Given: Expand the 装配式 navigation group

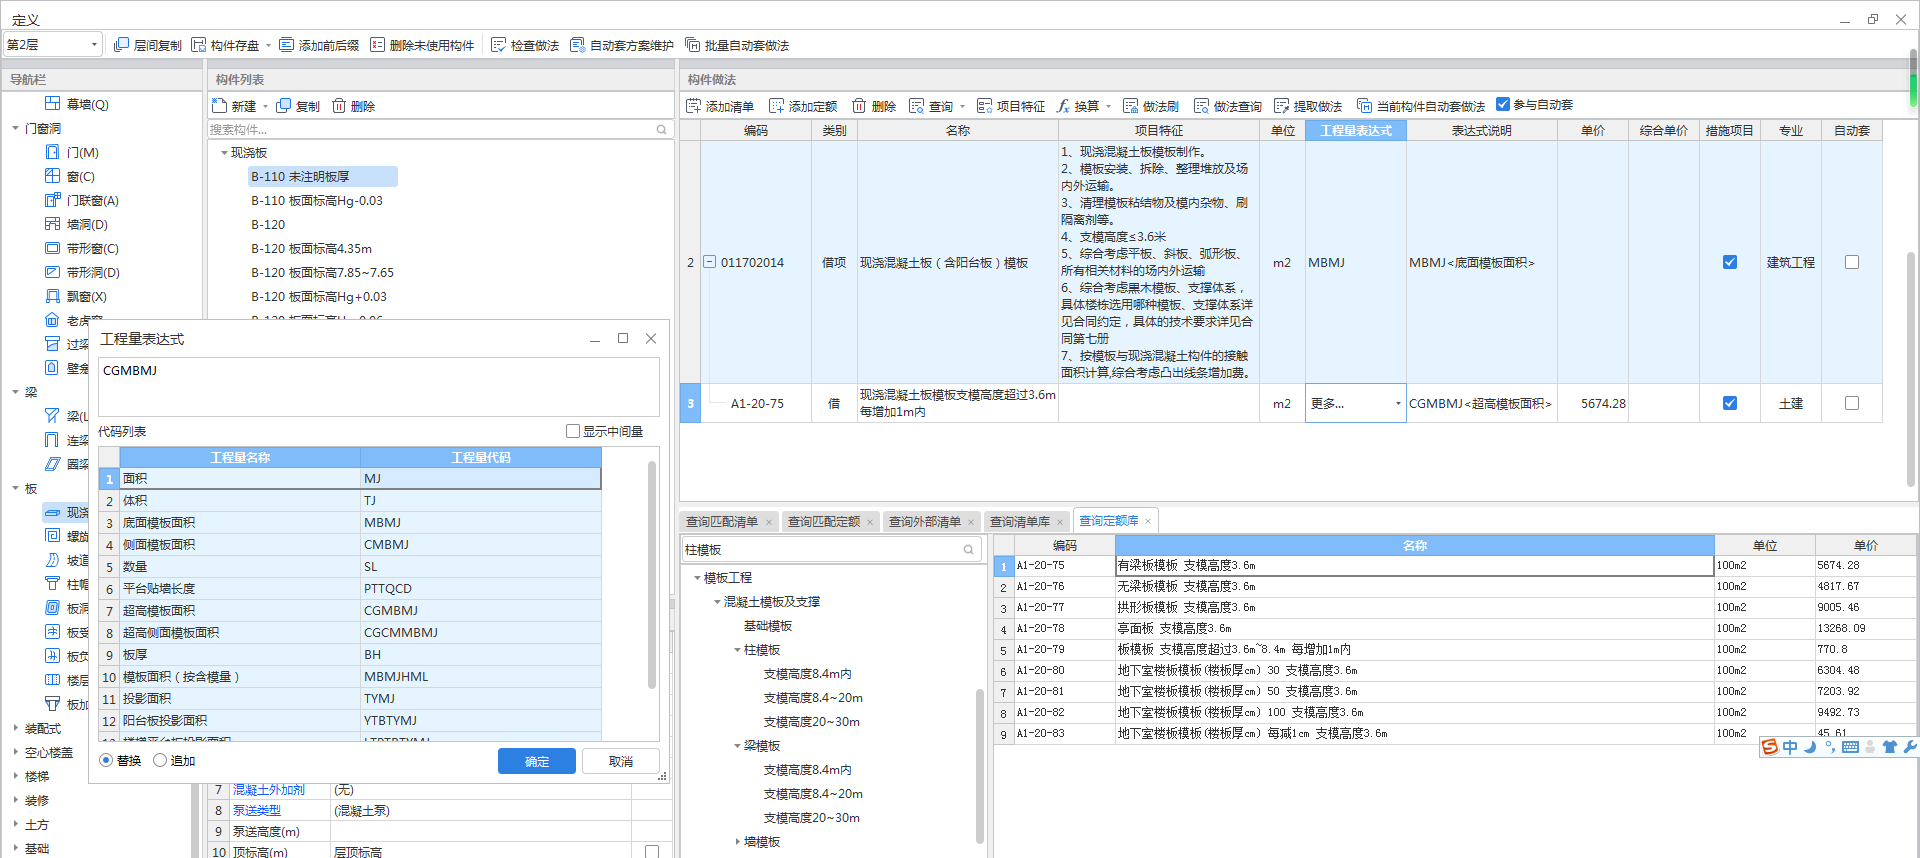Looking at the screenshot, I should 16,728.
